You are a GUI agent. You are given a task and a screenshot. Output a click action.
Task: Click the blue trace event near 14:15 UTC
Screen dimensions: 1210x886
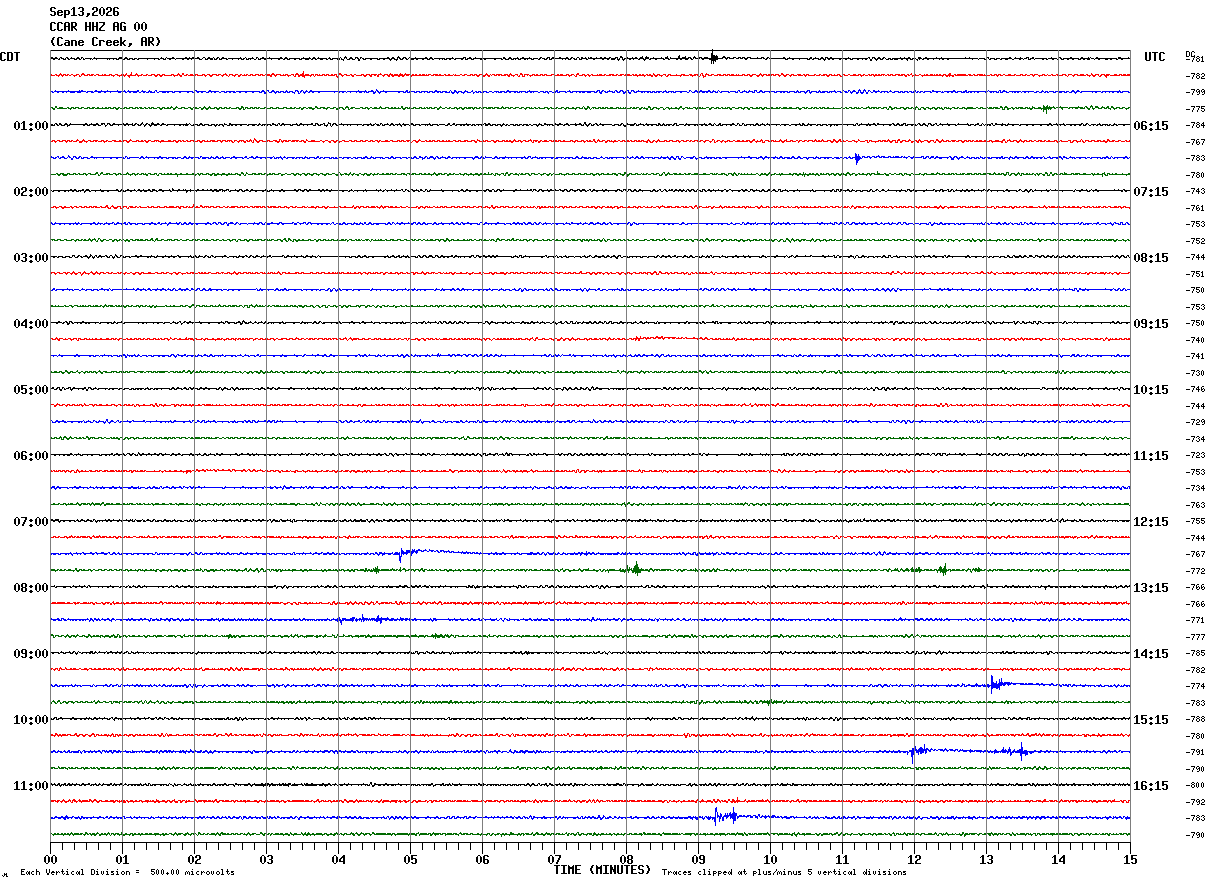click(996, 684)
